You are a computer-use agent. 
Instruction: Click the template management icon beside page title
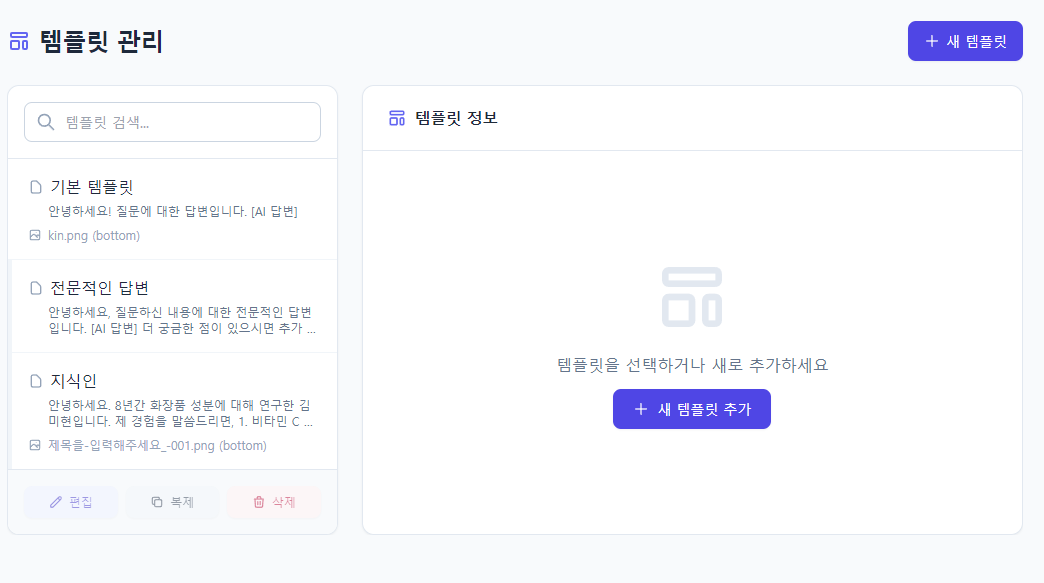(x=19, y=41)
